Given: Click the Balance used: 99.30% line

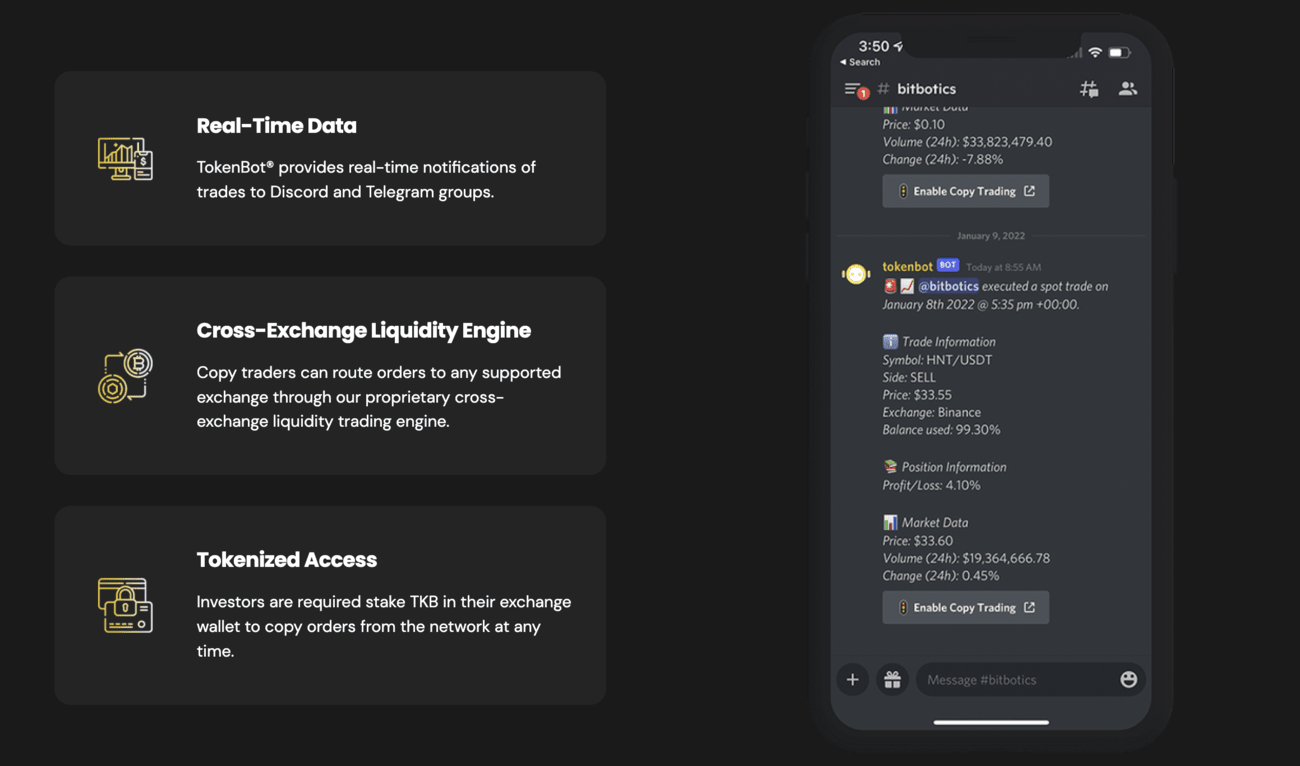Looking at the screenshot, I should click(x=941, y=430).
